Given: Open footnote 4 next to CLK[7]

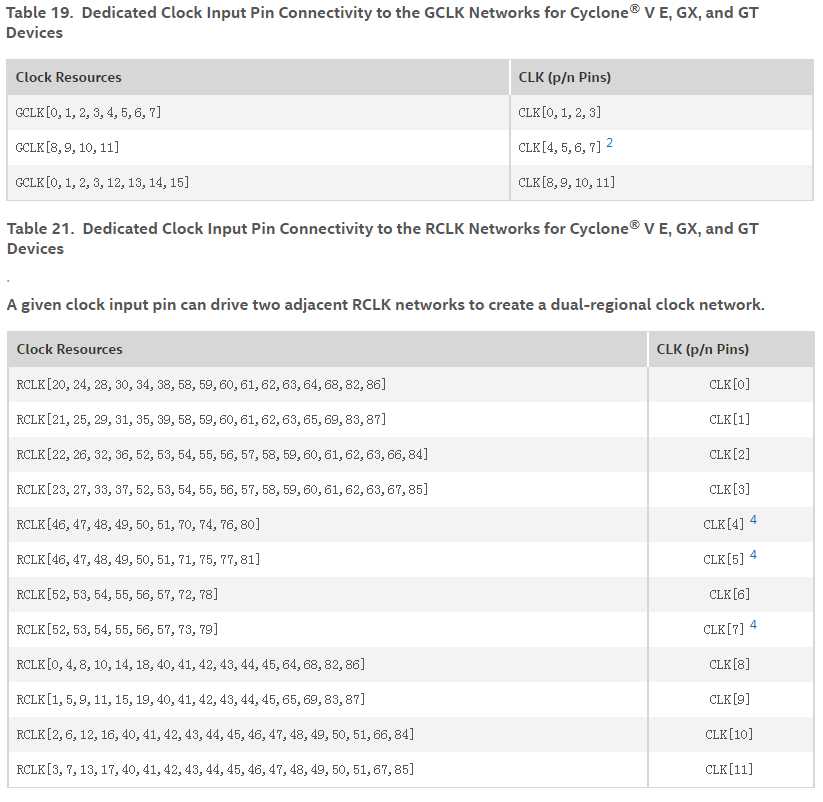Looking at the screenshot, I should point(753,625).
